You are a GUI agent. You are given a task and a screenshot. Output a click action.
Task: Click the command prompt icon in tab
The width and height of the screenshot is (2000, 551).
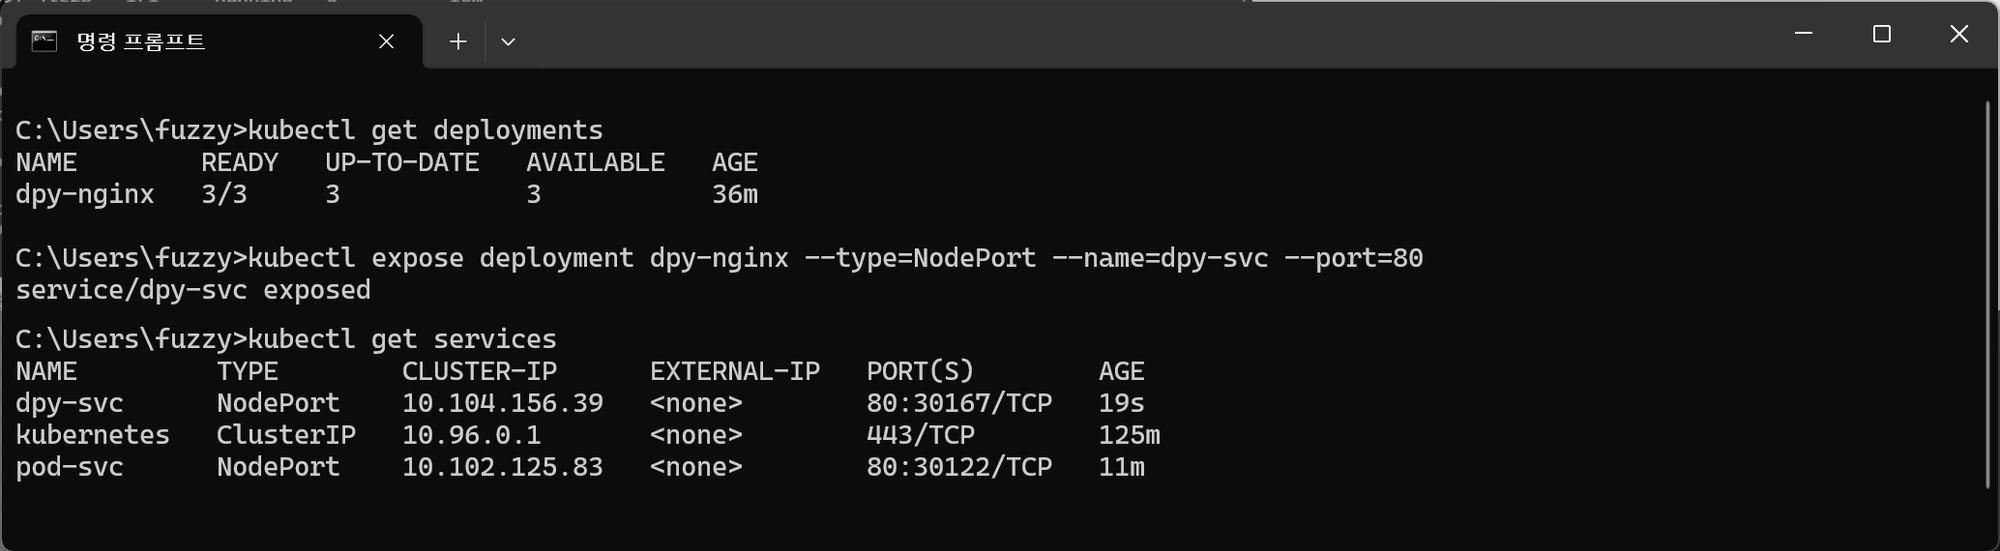tap(44, 41)
